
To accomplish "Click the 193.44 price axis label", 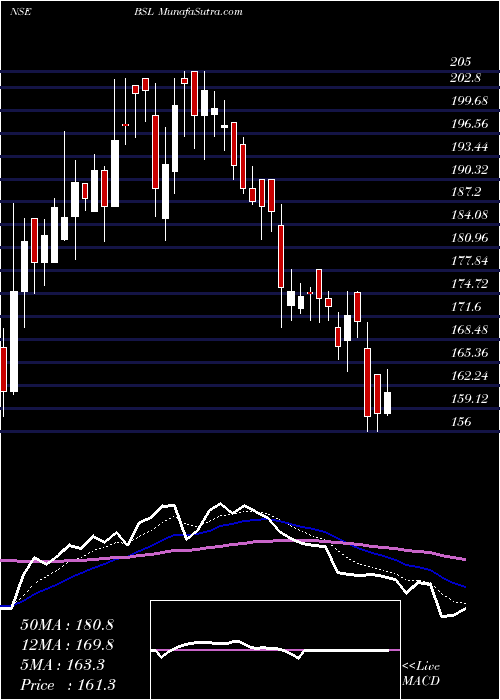I will point(469,146).
